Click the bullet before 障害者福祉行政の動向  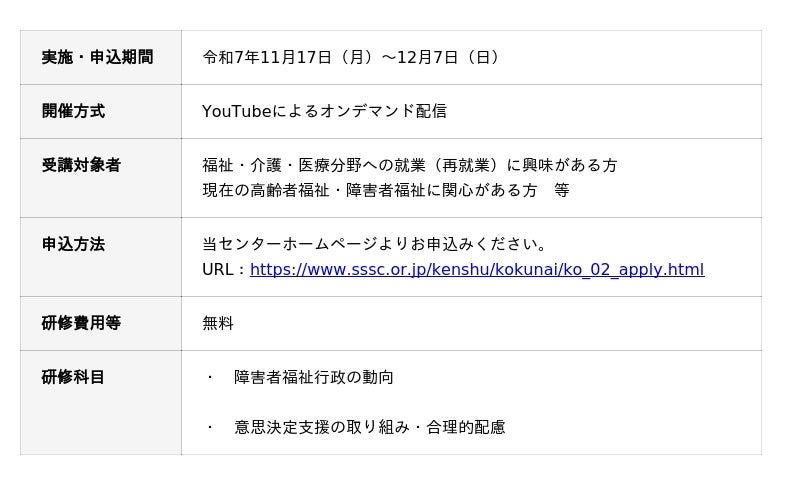click(210, 377)
